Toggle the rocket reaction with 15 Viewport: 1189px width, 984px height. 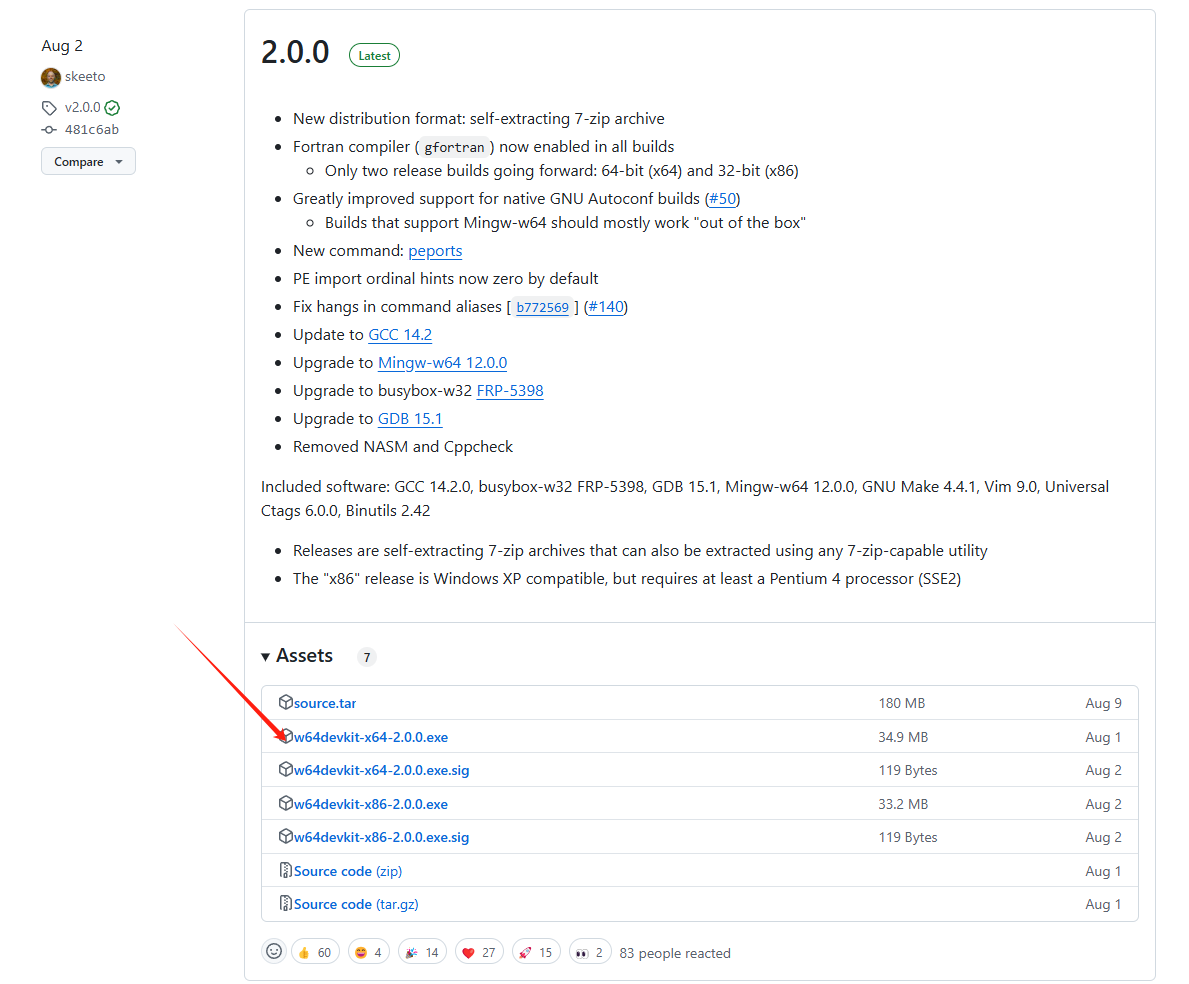coord(536,952)
